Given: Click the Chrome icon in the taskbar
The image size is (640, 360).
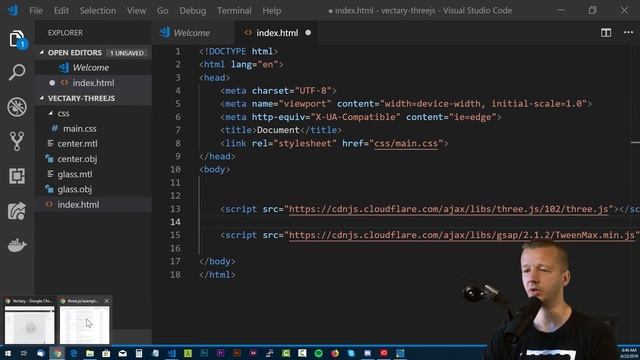Looking at the screenshot, I should point(57,353).
